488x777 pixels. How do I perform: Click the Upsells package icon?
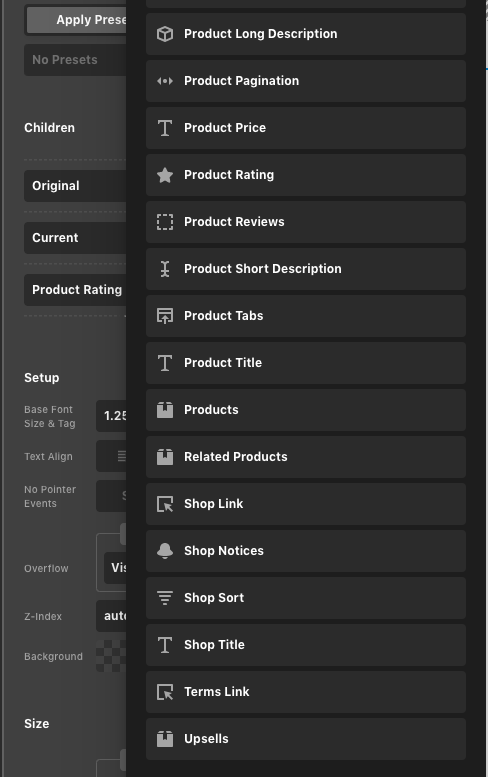pos(165,739)
